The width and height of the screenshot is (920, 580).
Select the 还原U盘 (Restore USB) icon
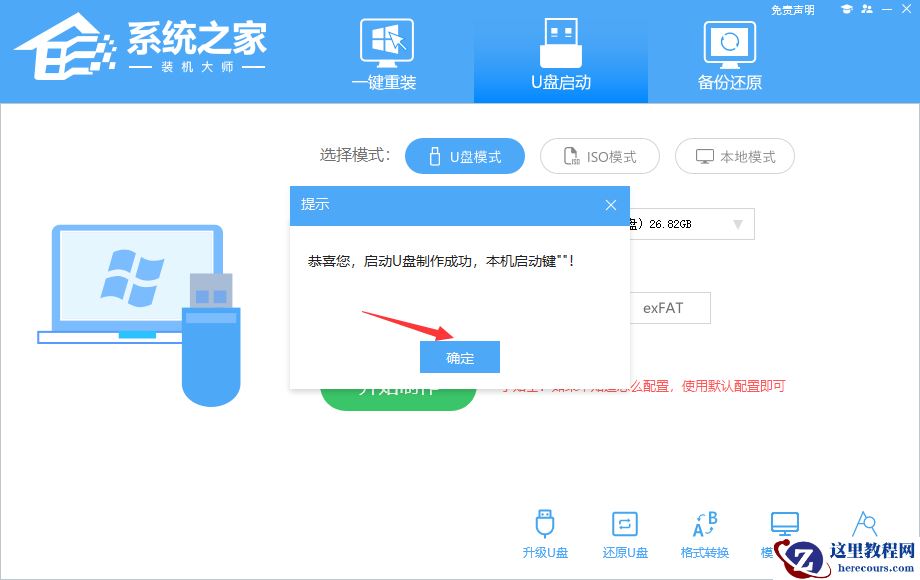625,525
